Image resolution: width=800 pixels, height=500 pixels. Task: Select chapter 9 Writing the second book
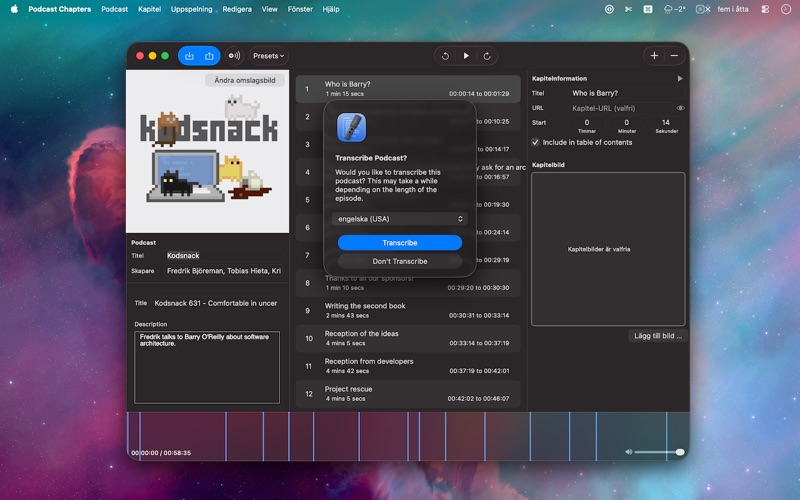click(408, 310)
